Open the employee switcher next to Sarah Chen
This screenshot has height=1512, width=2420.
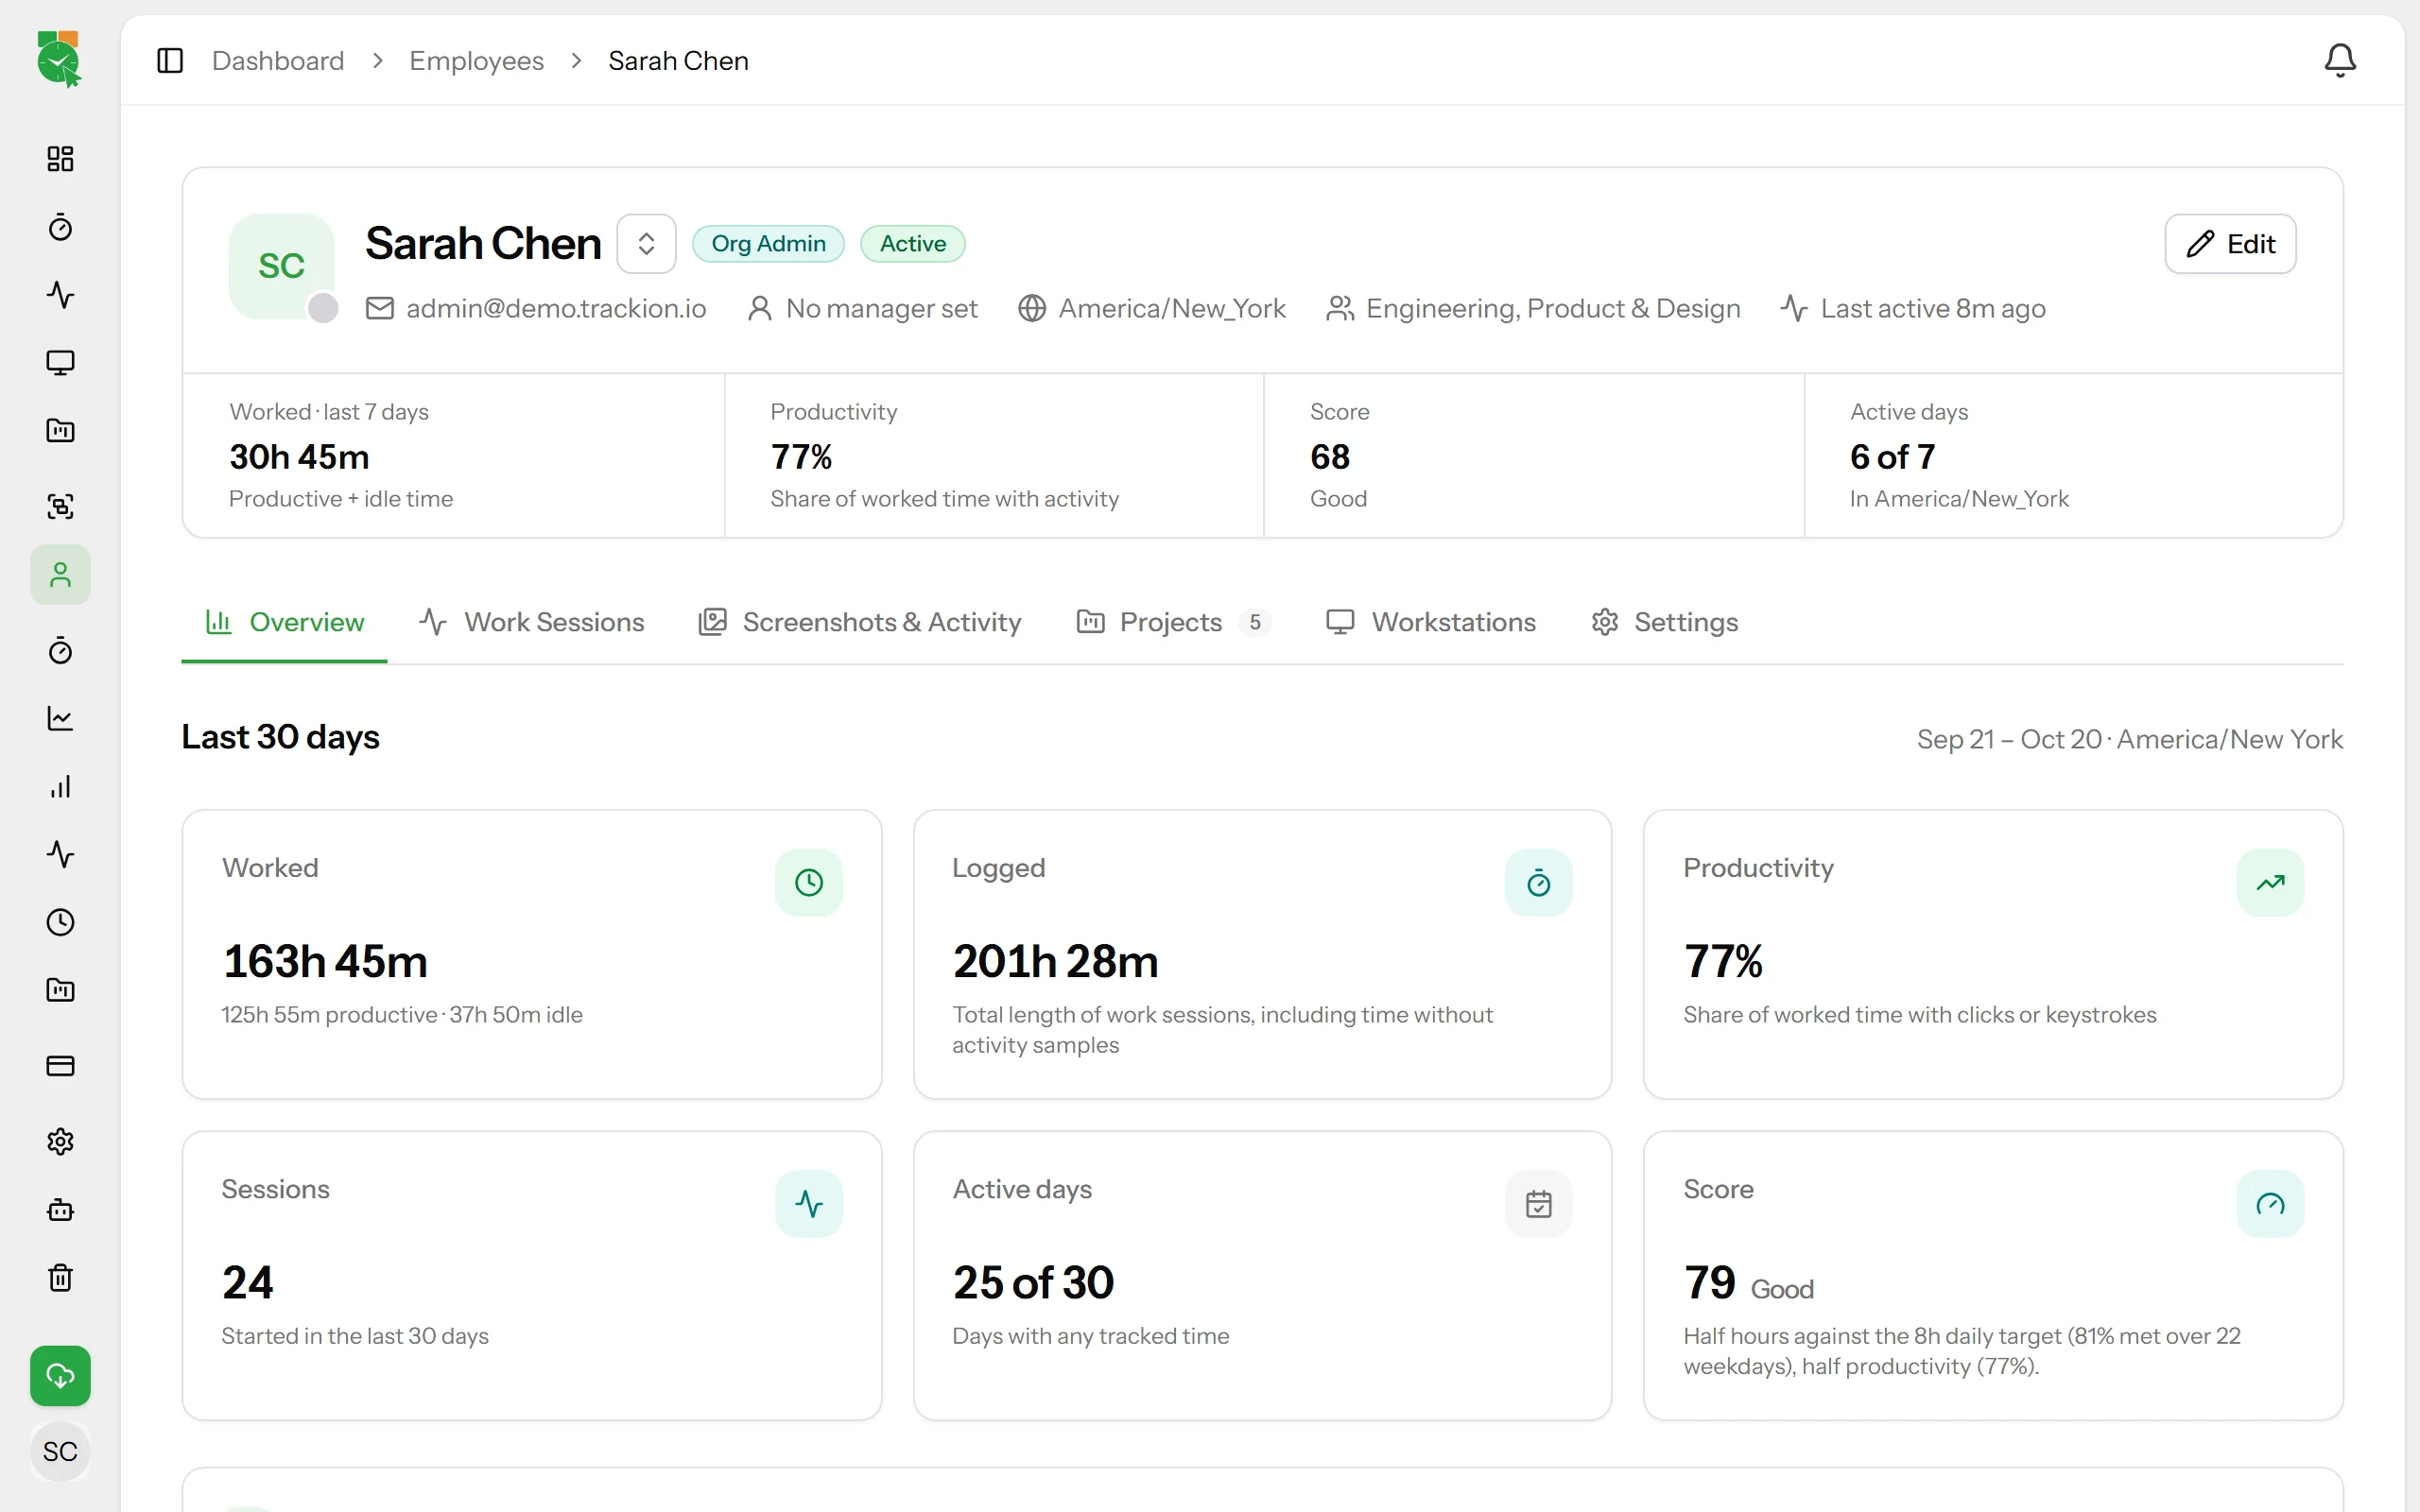[x=646, y=244]
